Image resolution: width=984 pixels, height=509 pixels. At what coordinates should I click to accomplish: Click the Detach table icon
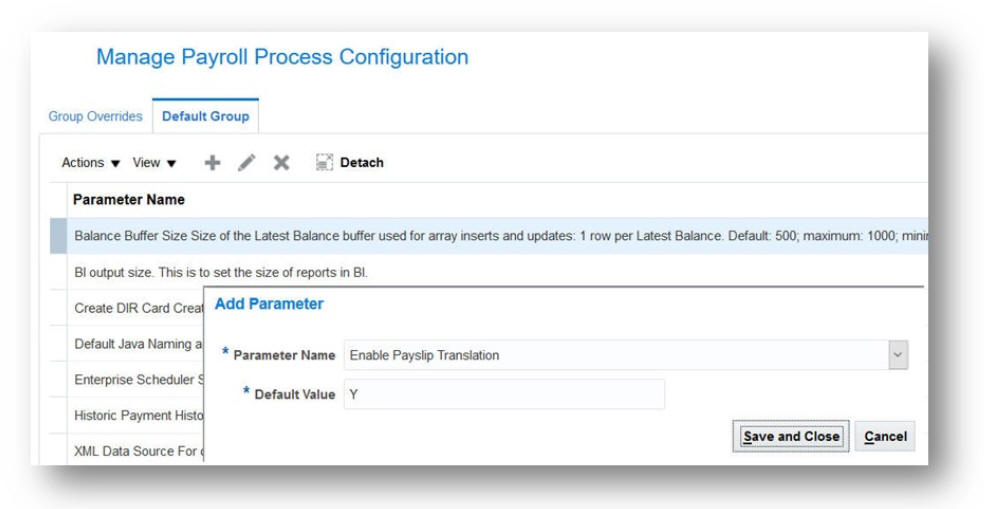[324, 163]
